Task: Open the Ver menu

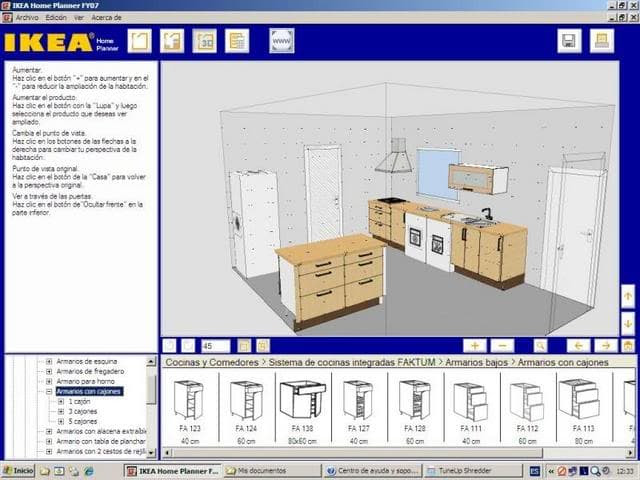Action: tap(79, 18)
